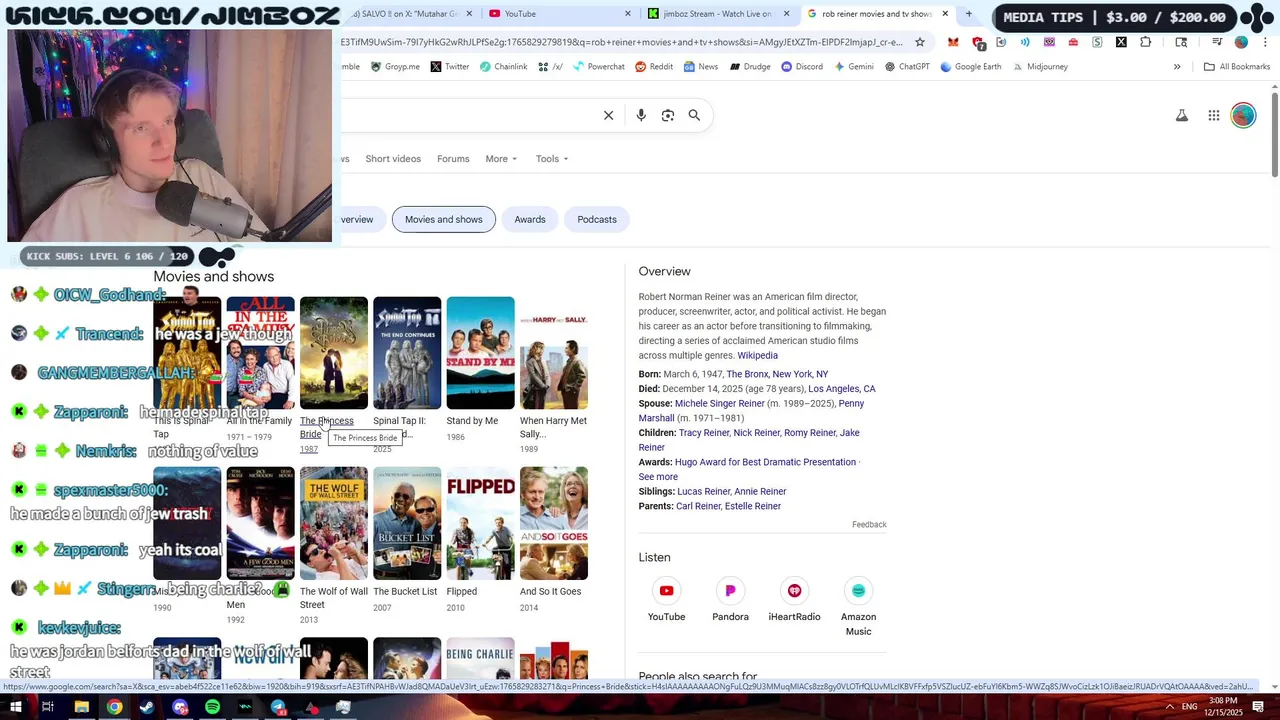Open Google Lens image search icon
The height and width of the screenshot is (720, 1280).
coord(668,115)
